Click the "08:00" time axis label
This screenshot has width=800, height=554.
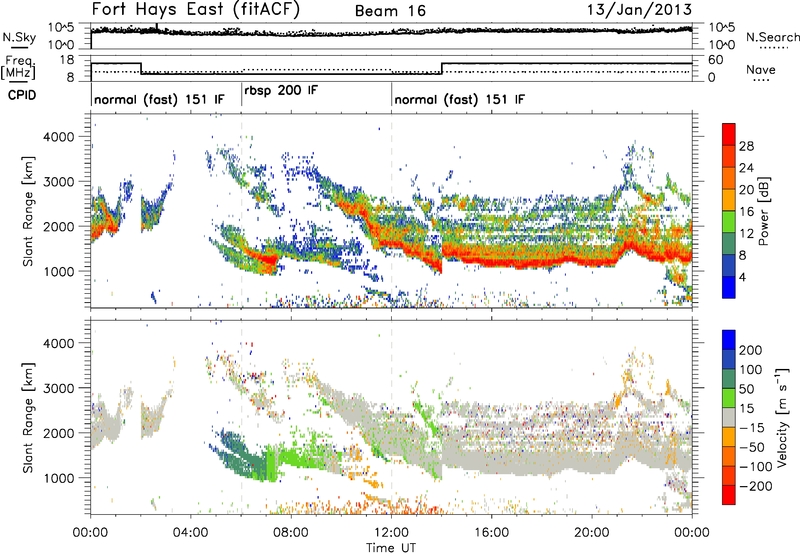tap(291, 533)
